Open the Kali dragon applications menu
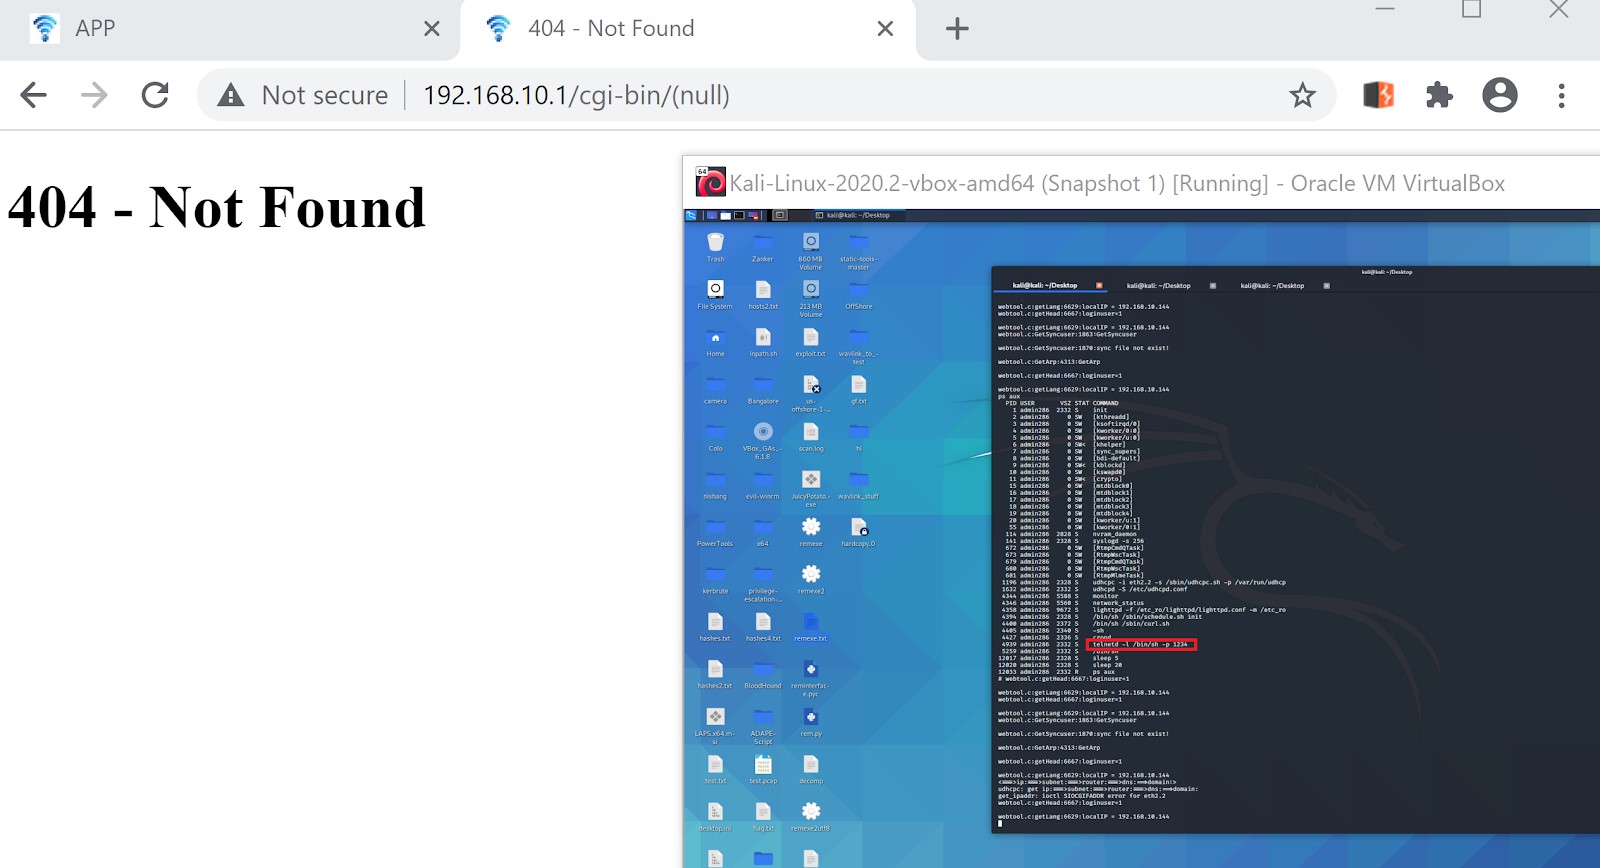 (691, 215)
